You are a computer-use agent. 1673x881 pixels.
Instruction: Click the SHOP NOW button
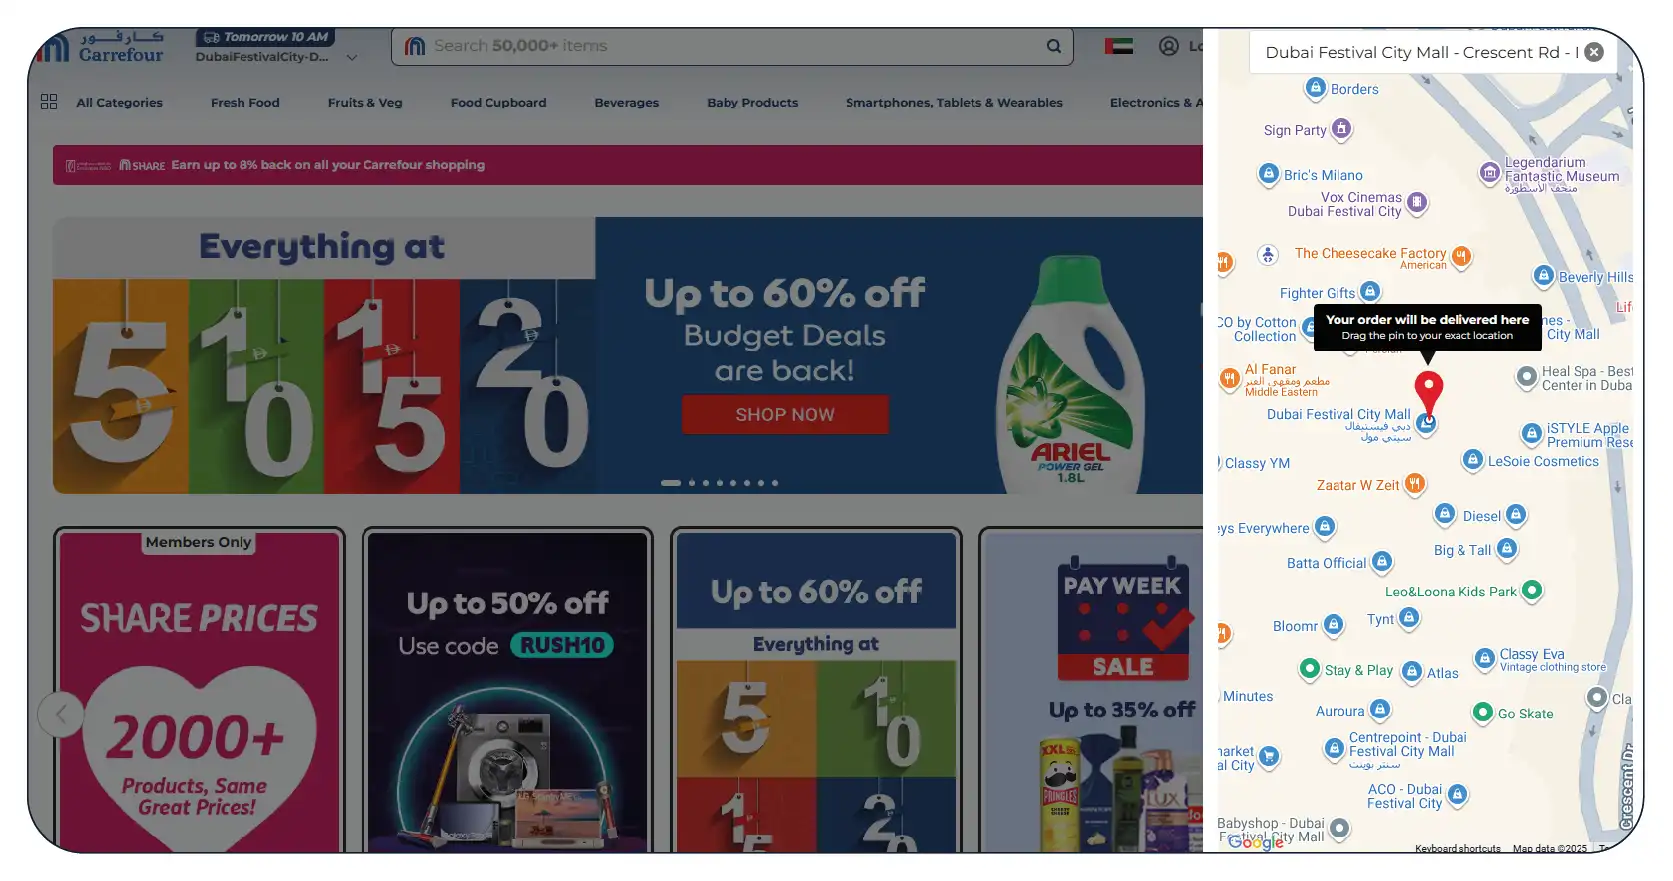785,414
